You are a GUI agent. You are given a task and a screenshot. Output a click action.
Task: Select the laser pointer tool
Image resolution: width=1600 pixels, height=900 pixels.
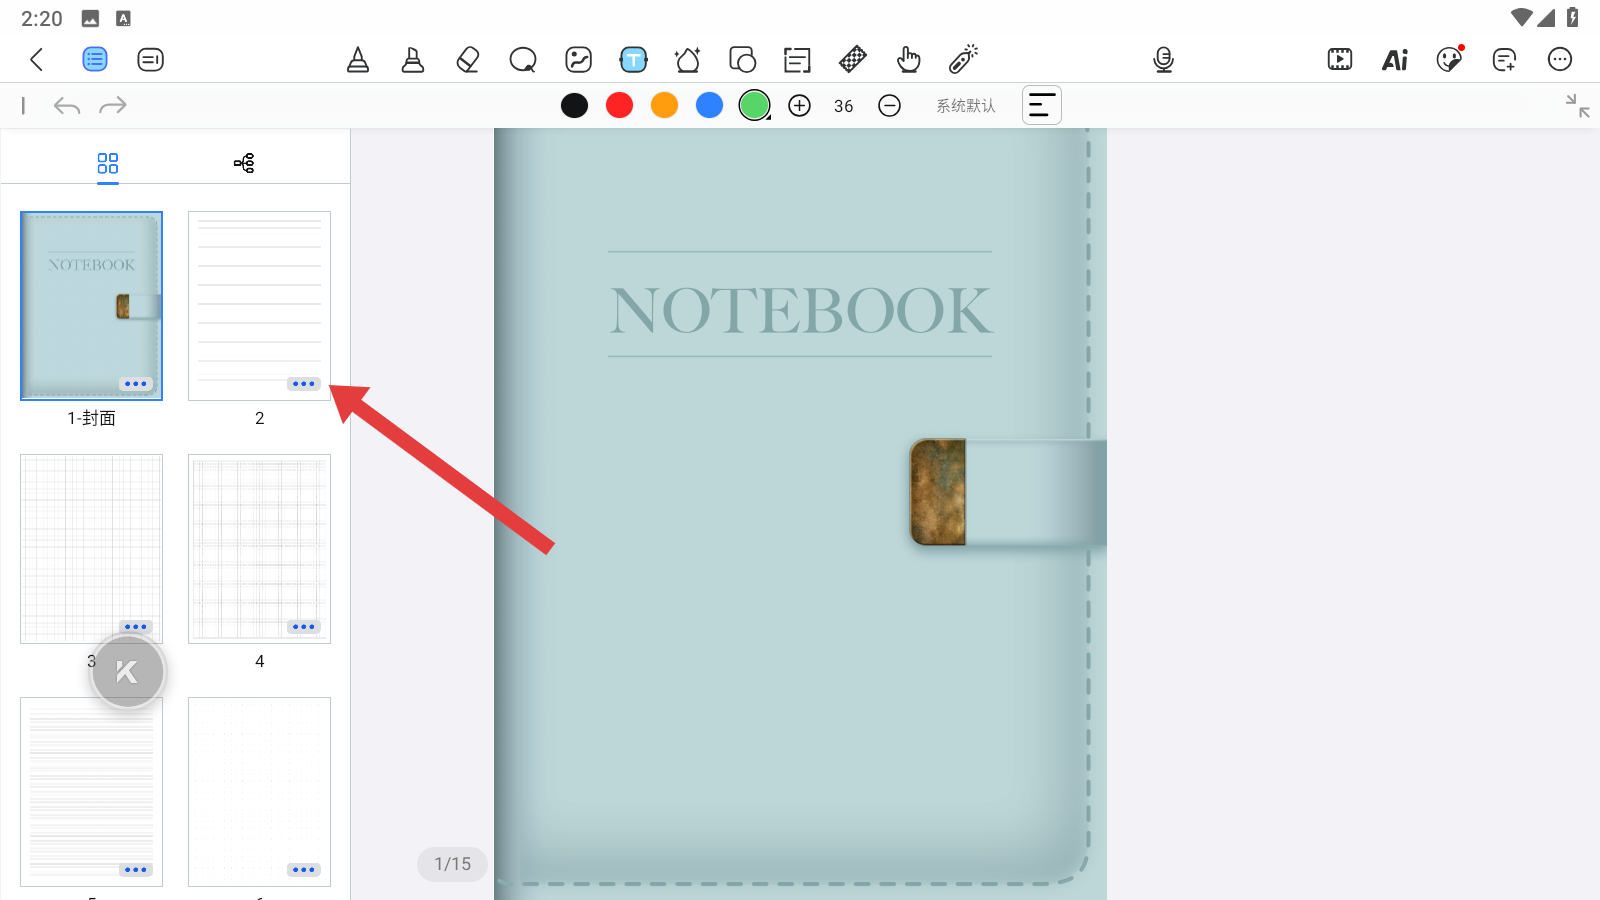point(963,60)
